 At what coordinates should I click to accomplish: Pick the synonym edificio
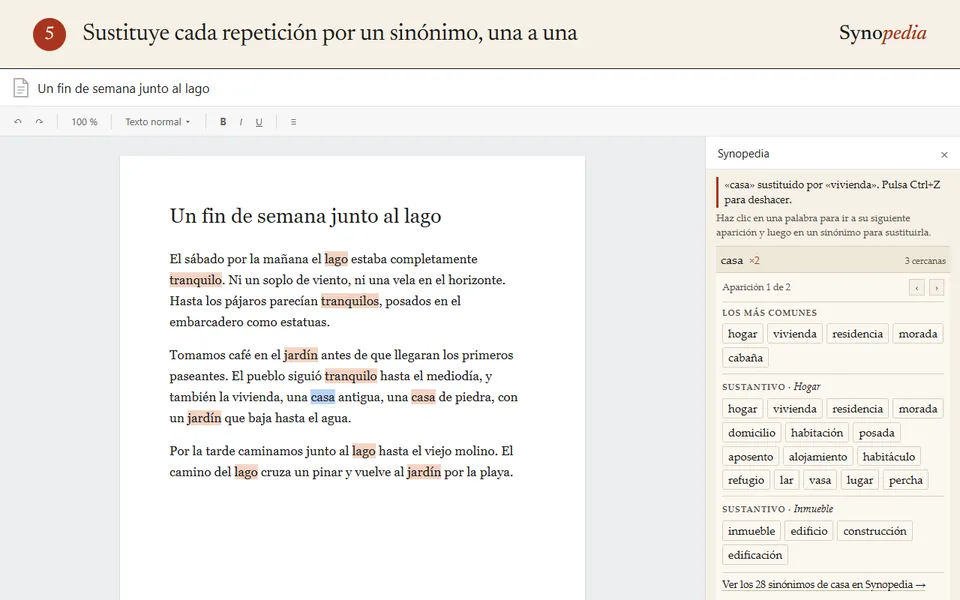(809, 531)
